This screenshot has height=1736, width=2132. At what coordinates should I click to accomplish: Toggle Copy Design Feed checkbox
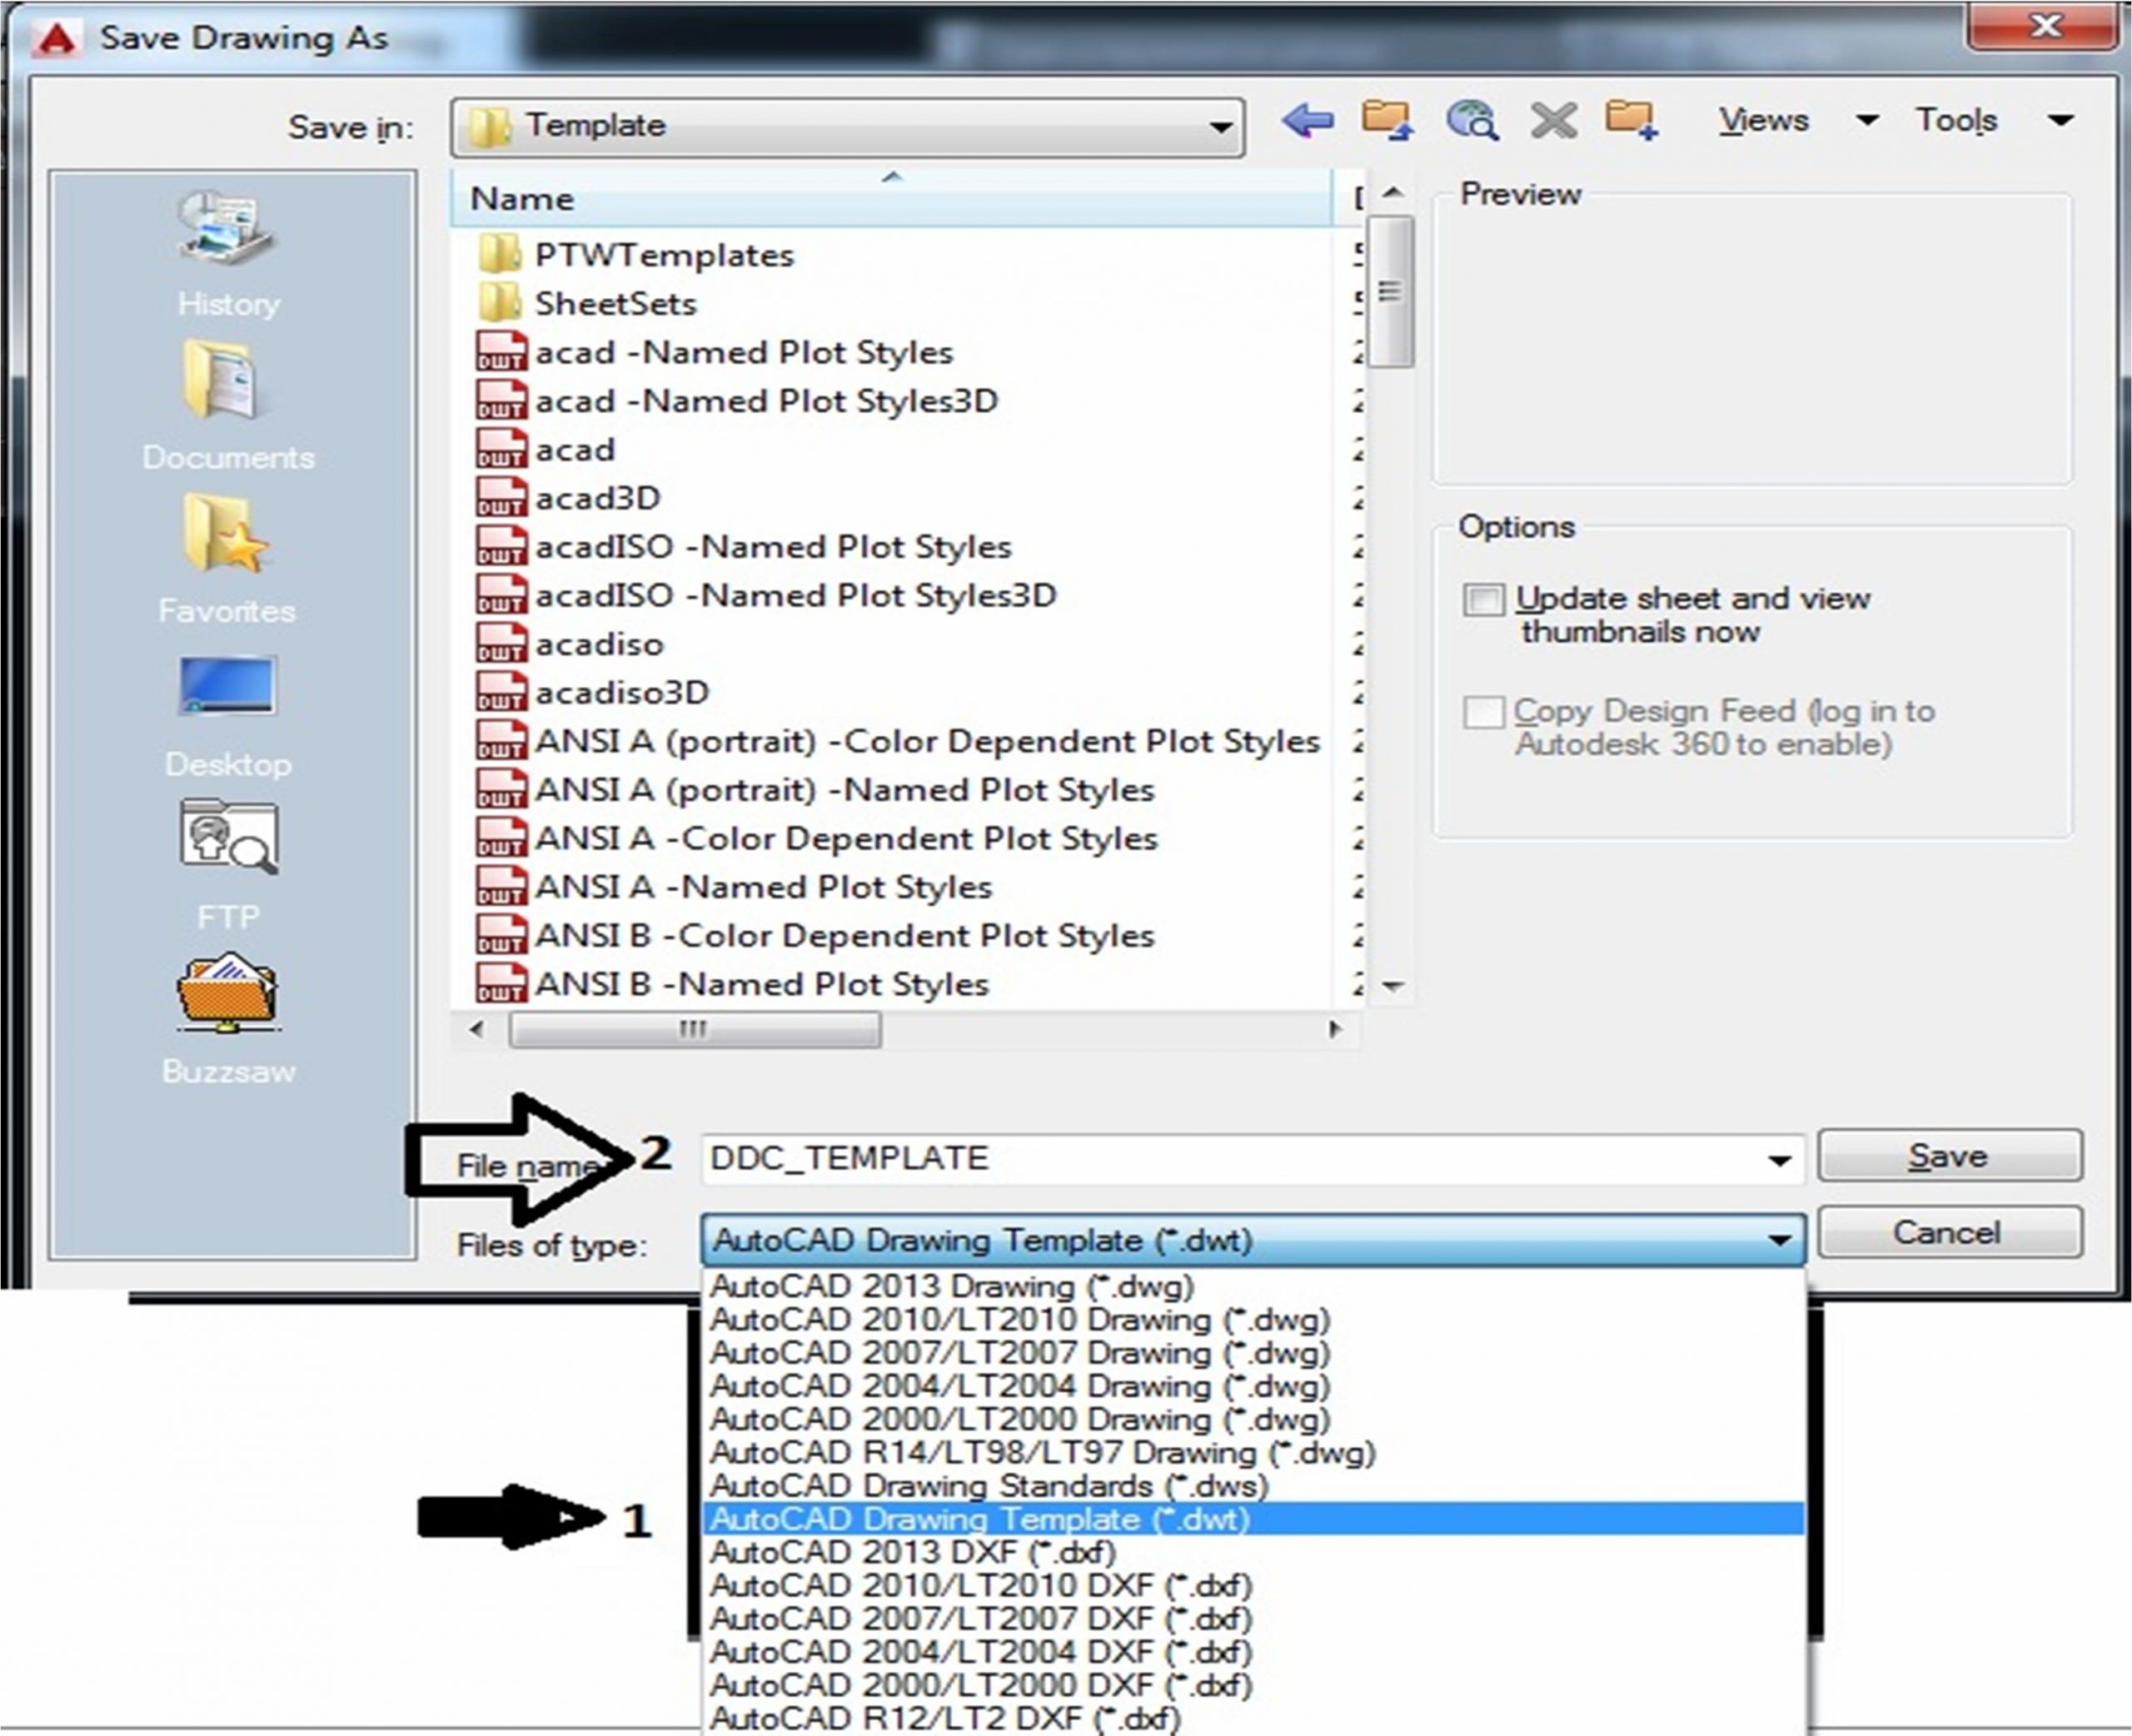tap(1483, 713)
